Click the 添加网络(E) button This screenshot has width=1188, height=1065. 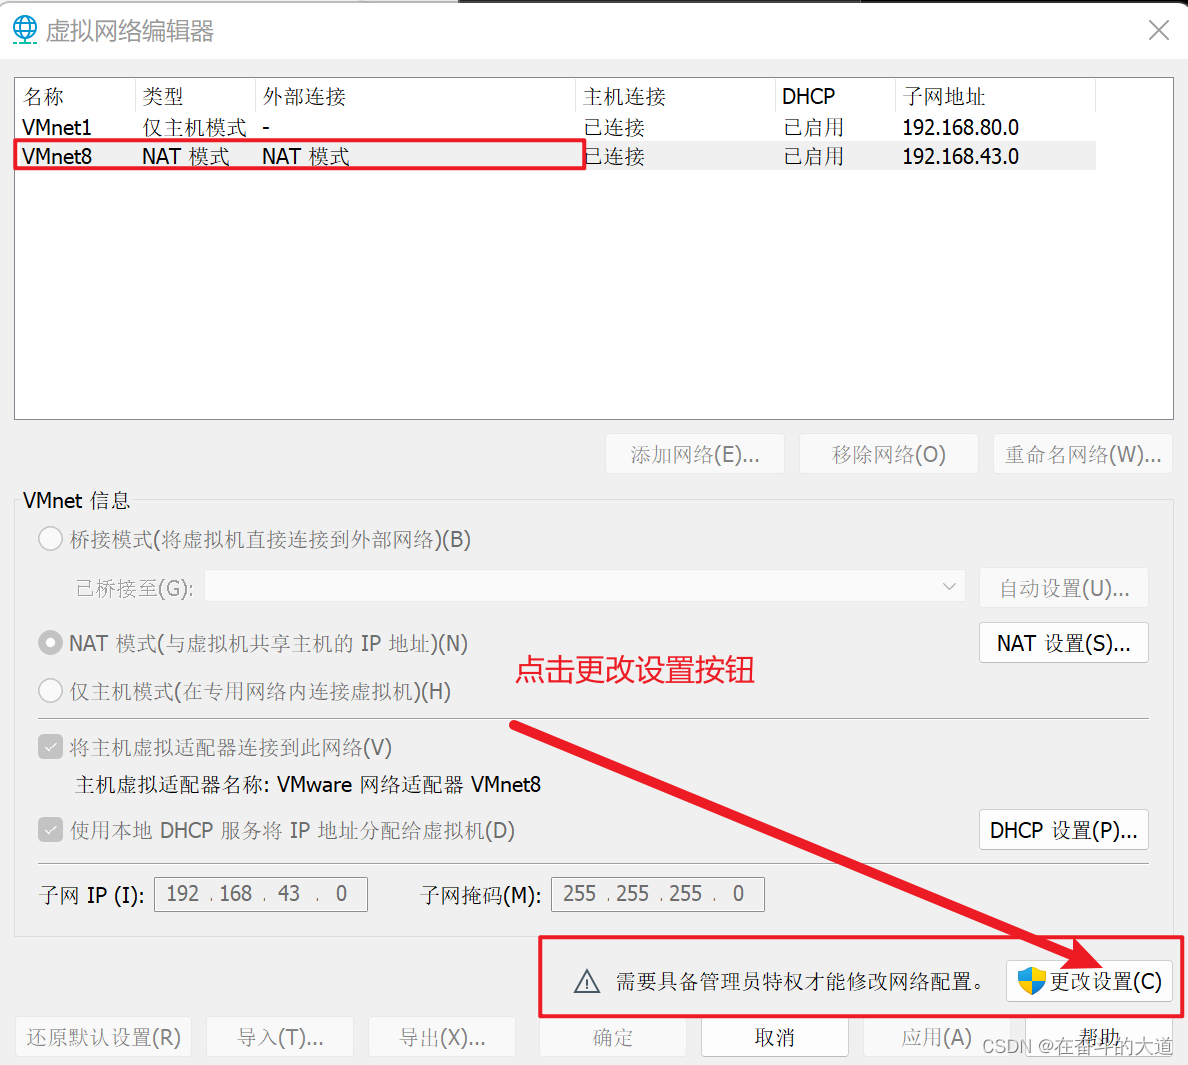click(x=695, y=454)
